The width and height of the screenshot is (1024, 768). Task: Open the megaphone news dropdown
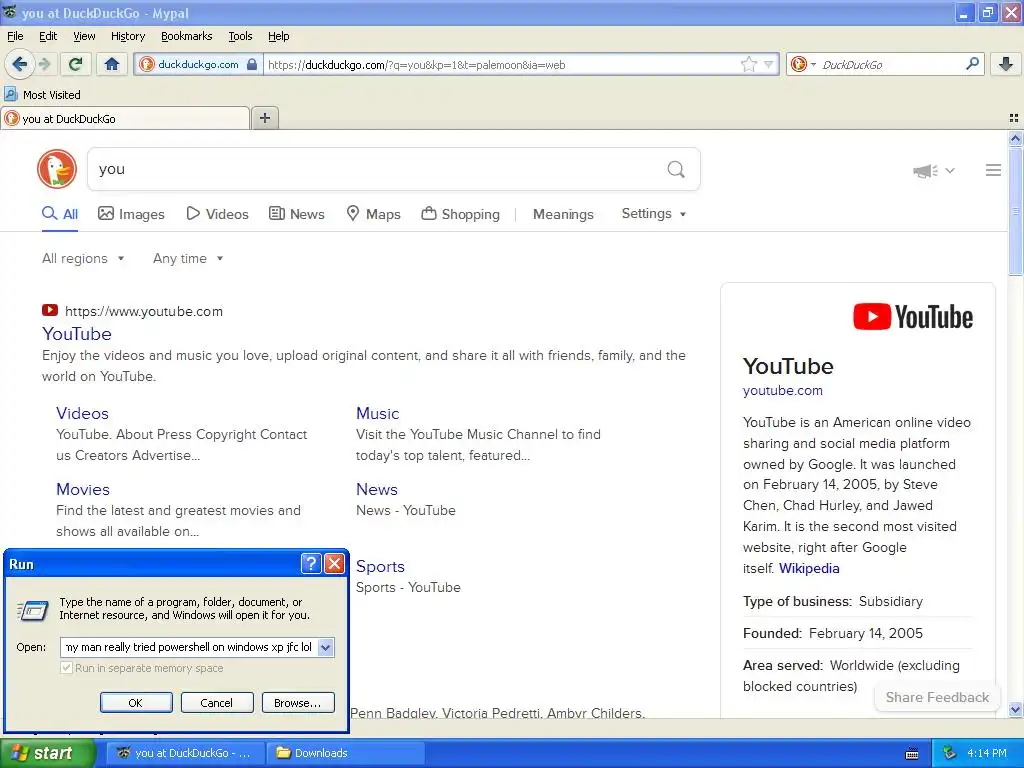click(934, 171)
